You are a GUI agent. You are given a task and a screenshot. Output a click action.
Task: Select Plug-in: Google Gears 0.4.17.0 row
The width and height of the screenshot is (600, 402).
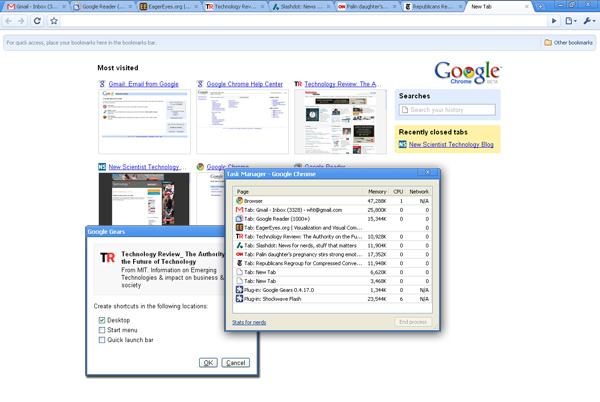[333, 290]
